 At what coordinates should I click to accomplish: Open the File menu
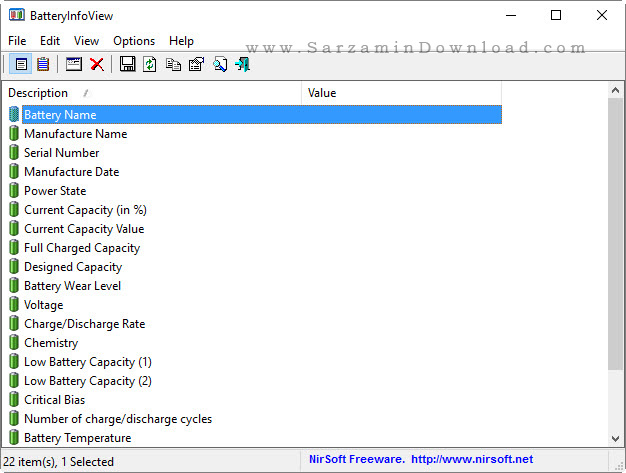[x=17, y=41]
